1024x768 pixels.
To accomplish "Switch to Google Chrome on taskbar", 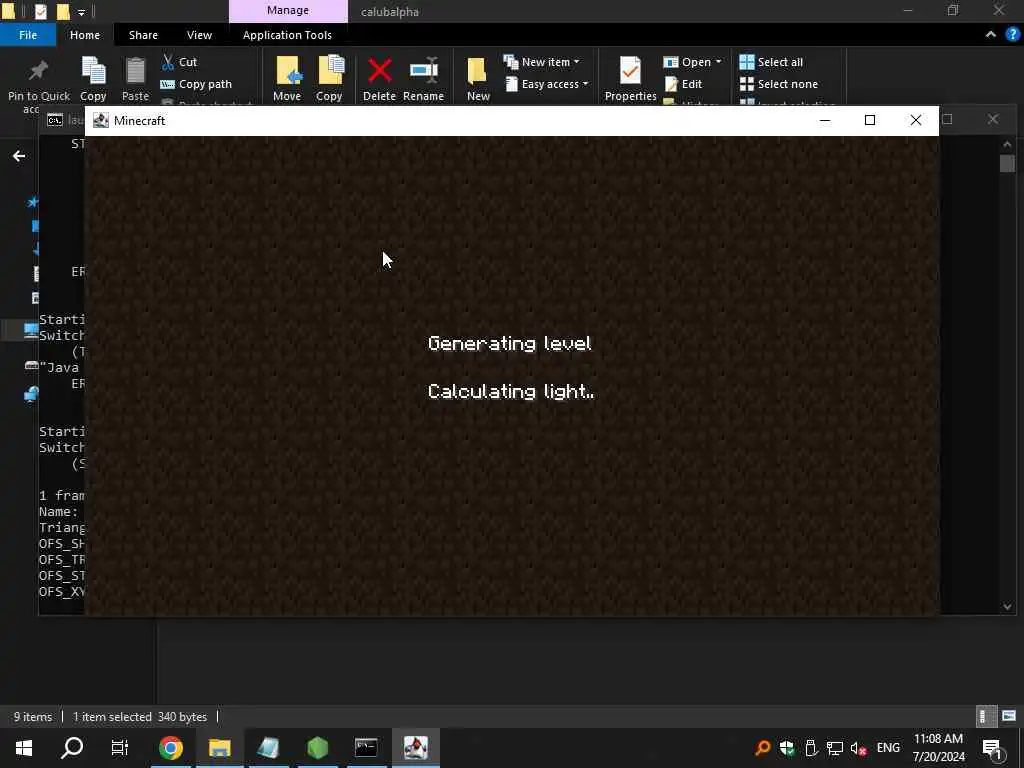I will 170,748.
